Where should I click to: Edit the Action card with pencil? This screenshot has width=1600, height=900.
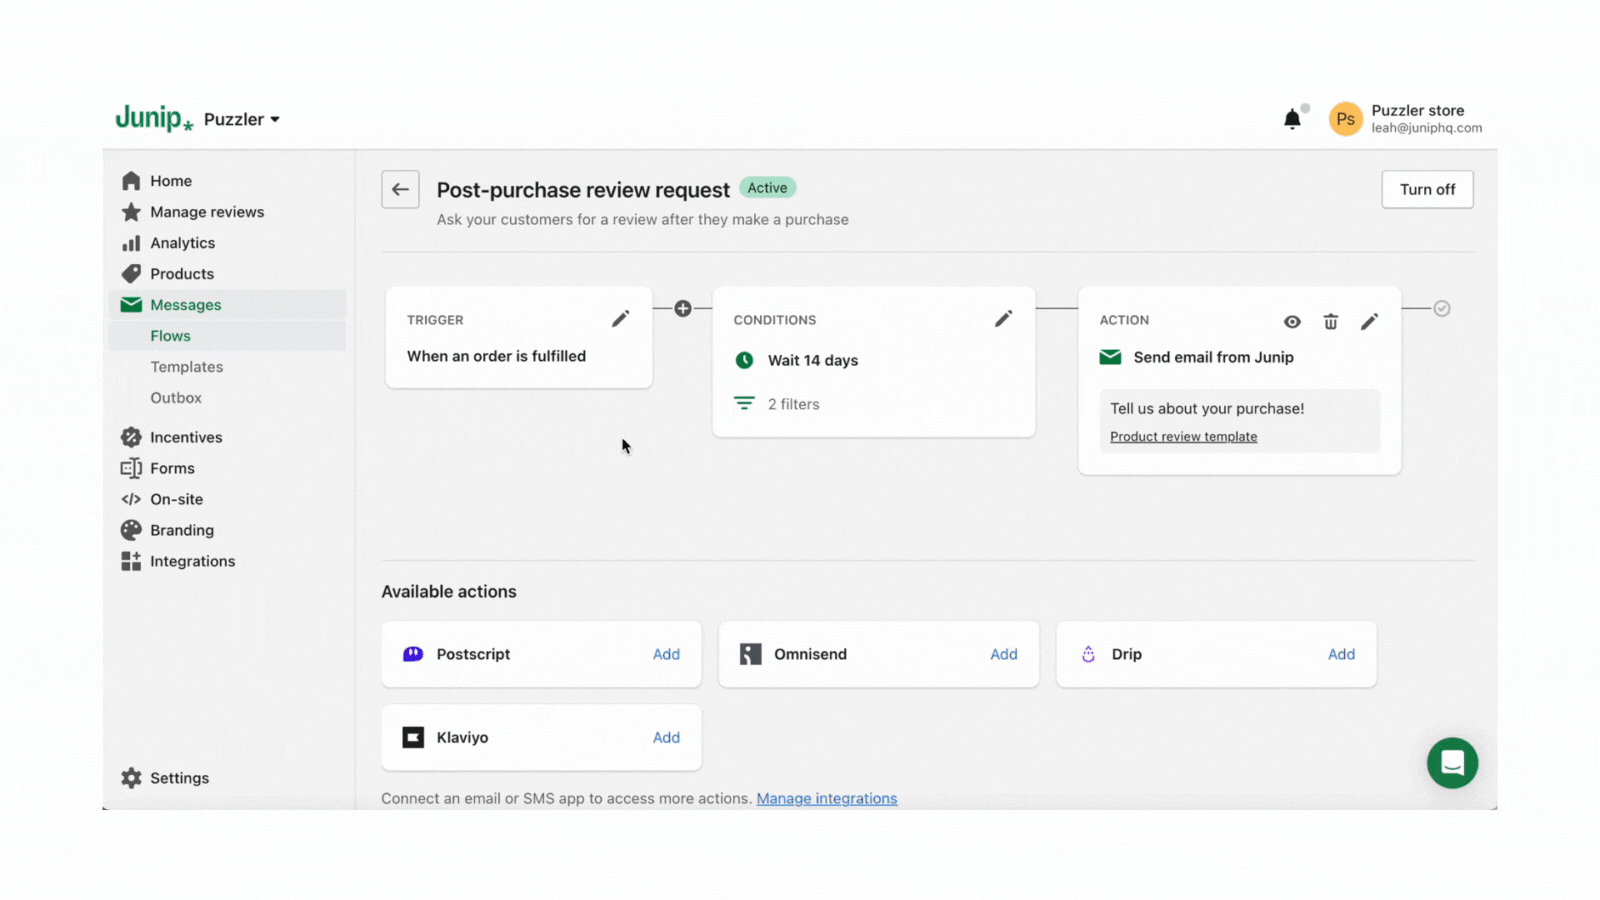1369,321
